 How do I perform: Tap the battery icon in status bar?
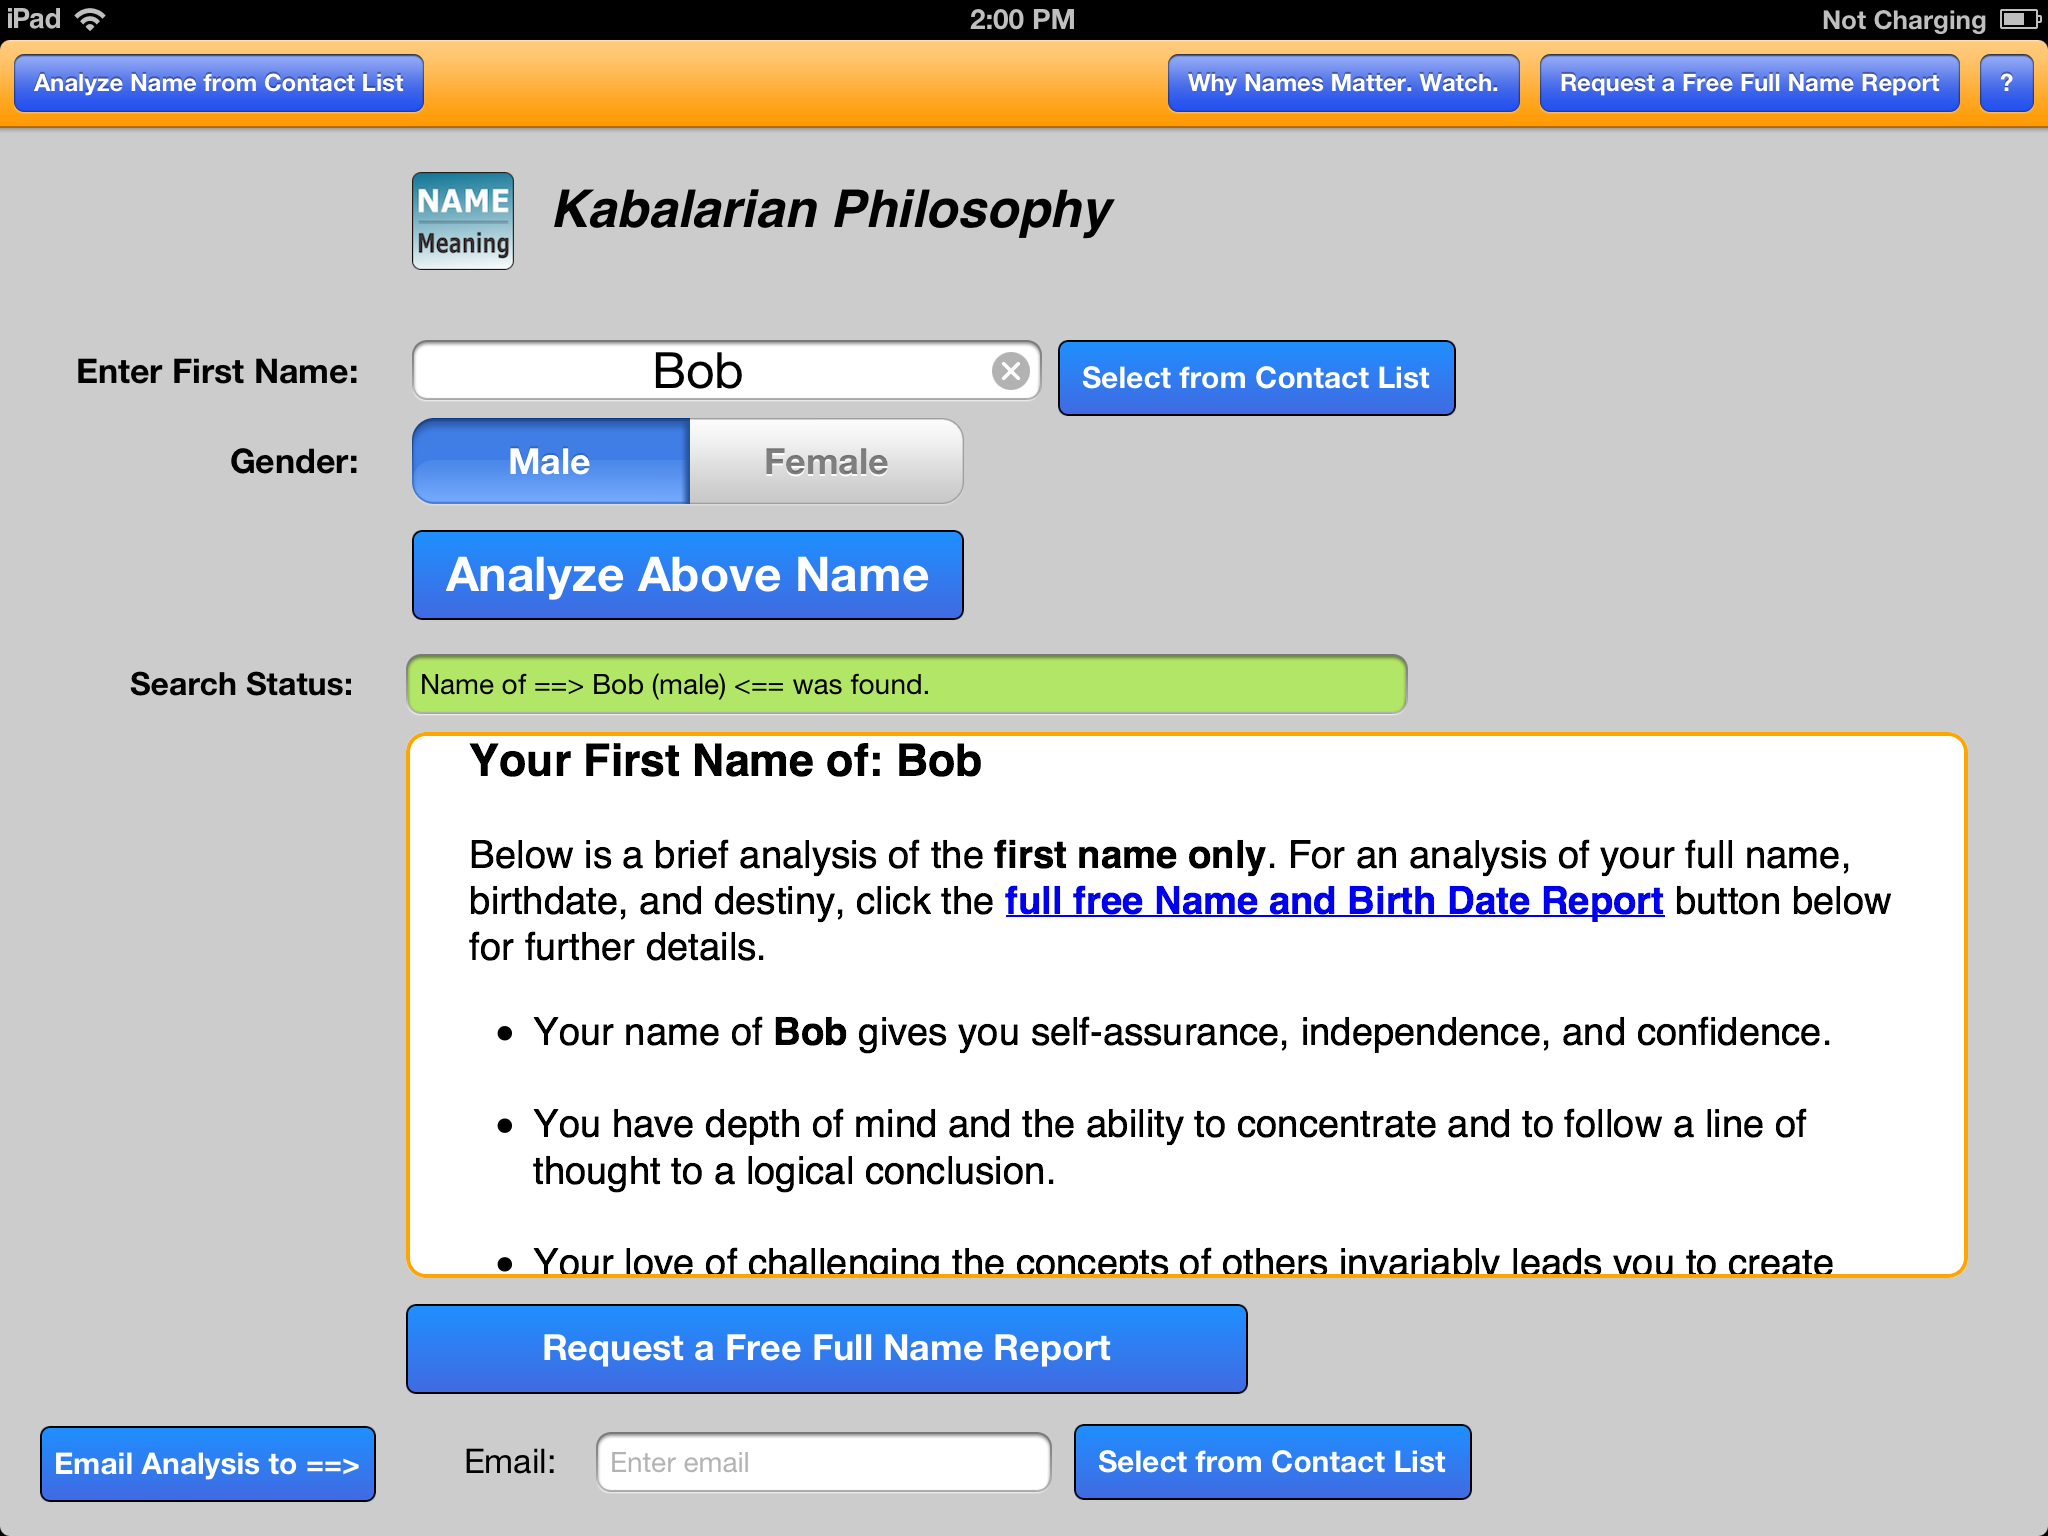(x=2020, y=19)
